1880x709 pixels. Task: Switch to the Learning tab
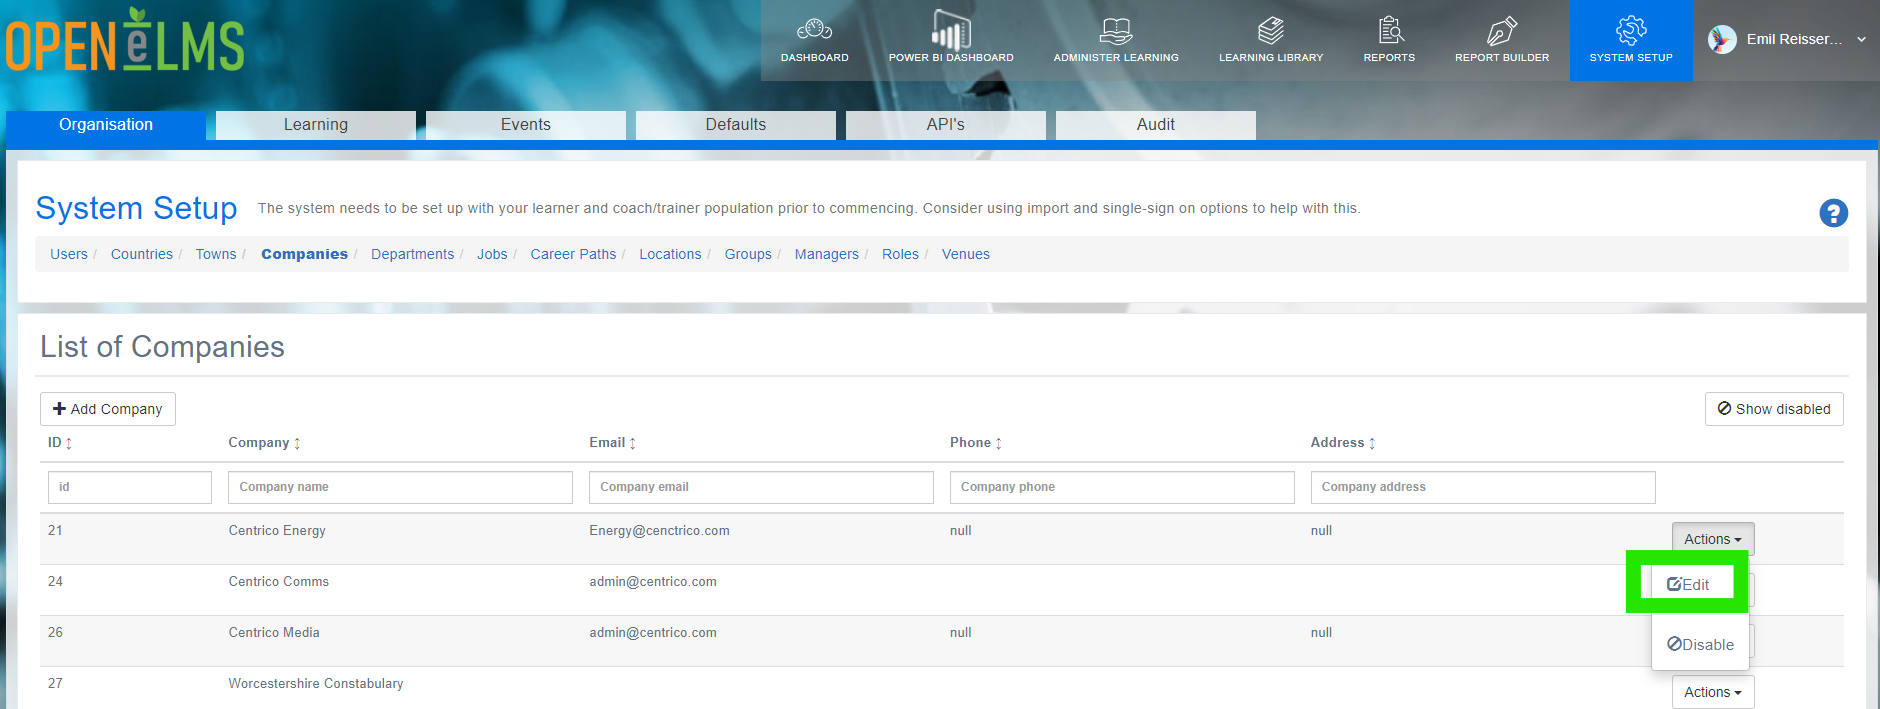(x=316, y=125)
